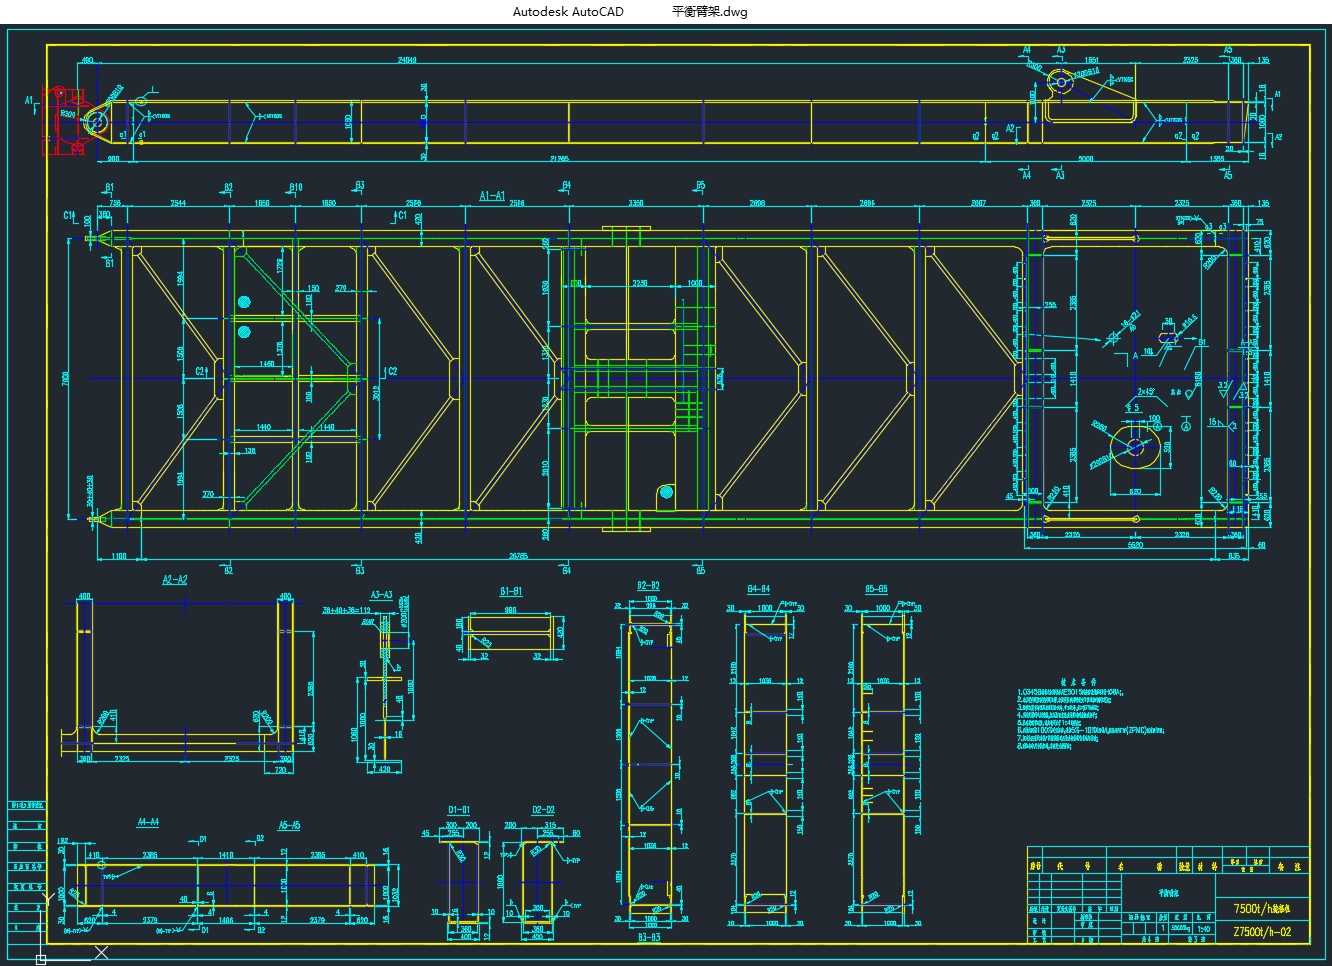Click the D2-D2 section view title
The image size is (1332, 966).
pyautogui.click(x=543, y=810)
